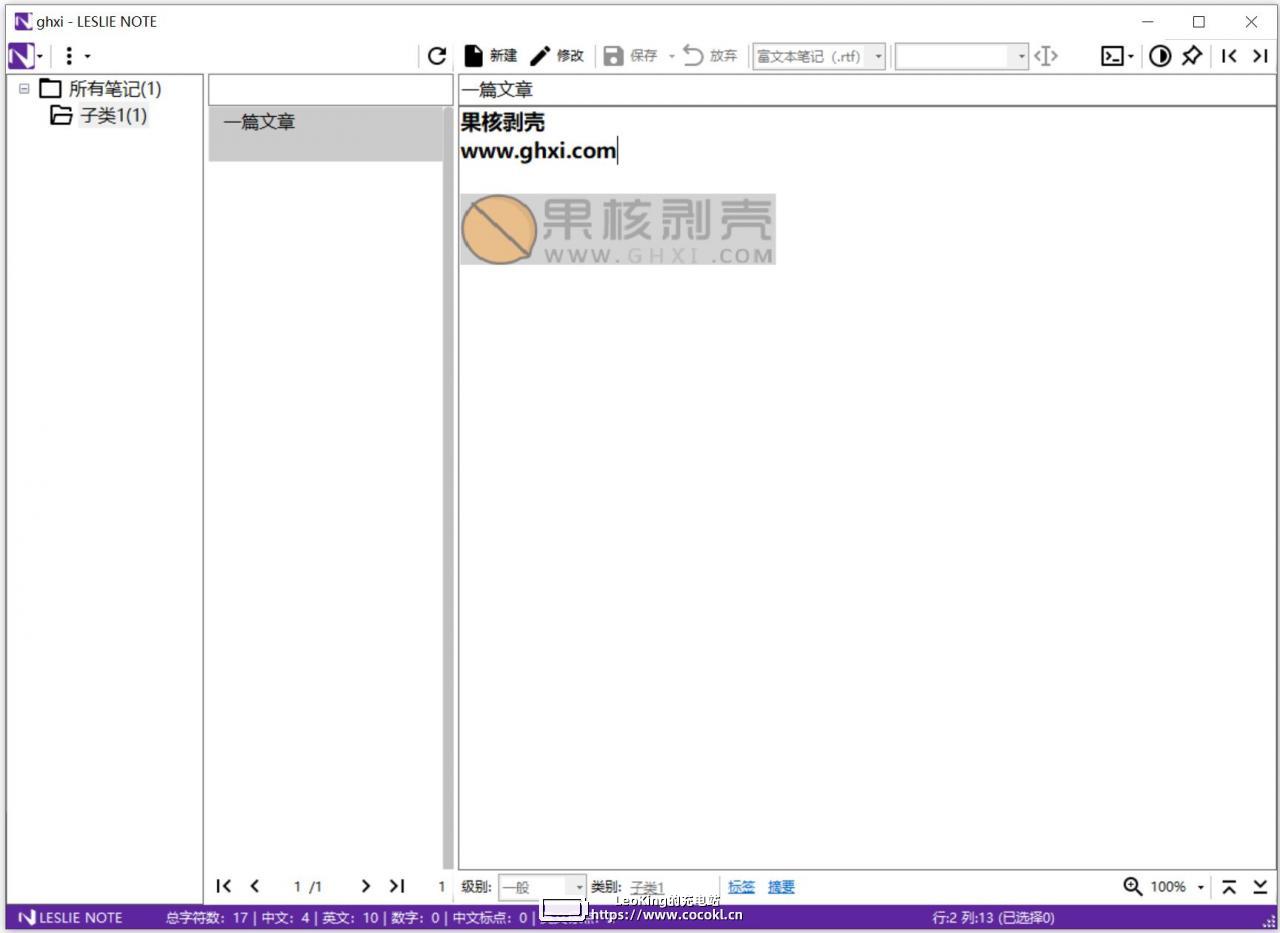The height and width of the screenshot is (933, 1280).
Task: Click the note title field 一篇文章
Action: coord(866,90)
